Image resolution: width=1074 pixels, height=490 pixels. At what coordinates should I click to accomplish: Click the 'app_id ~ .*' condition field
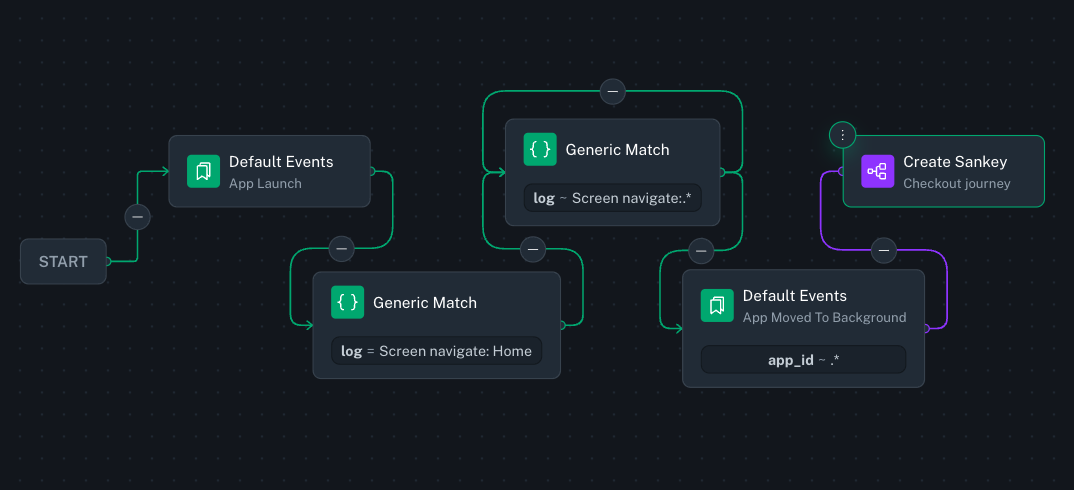click(803, 360)
